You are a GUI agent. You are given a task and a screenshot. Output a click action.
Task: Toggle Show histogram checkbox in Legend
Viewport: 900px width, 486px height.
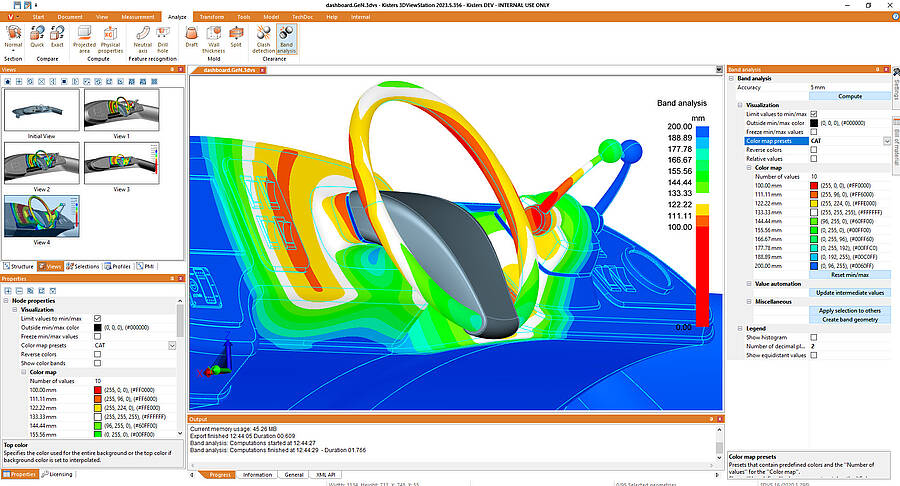[x=813, y=337]
